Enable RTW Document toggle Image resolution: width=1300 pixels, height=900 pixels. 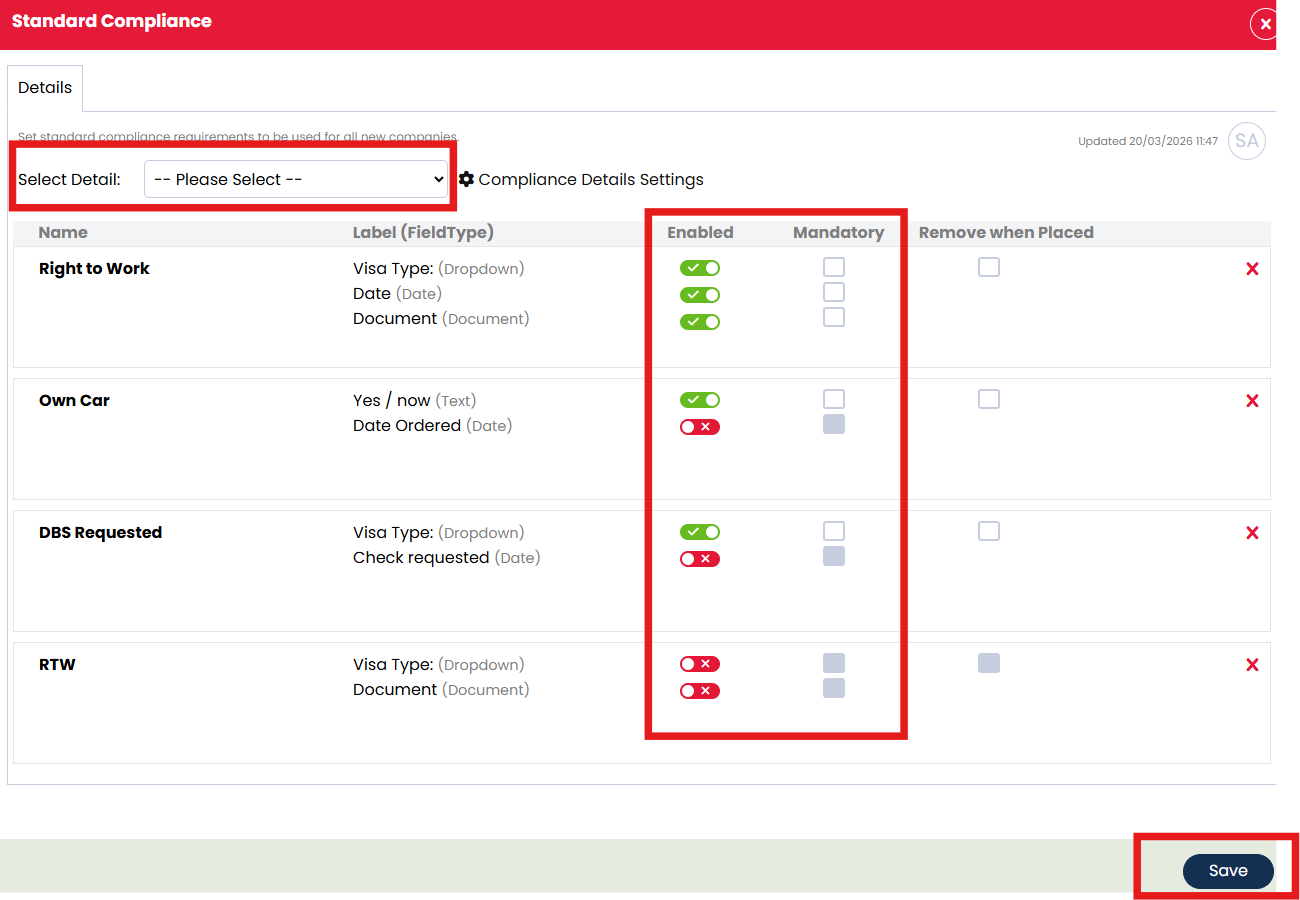[x=699, y=691]
